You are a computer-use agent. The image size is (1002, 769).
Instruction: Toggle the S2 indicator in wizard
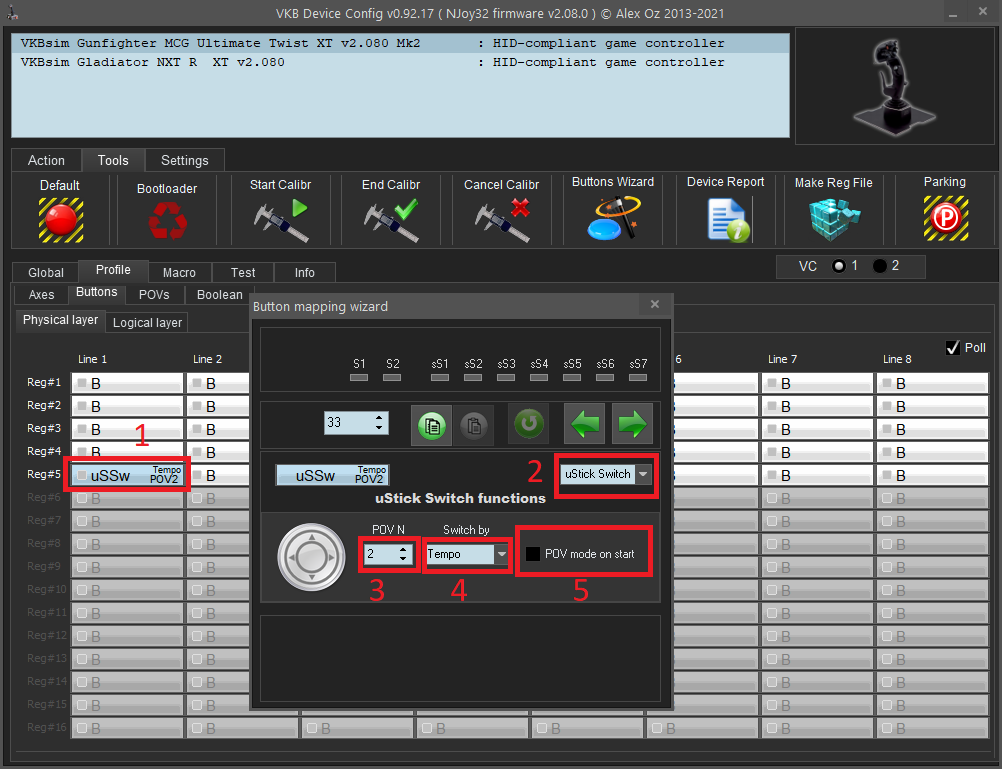[392, 378]
